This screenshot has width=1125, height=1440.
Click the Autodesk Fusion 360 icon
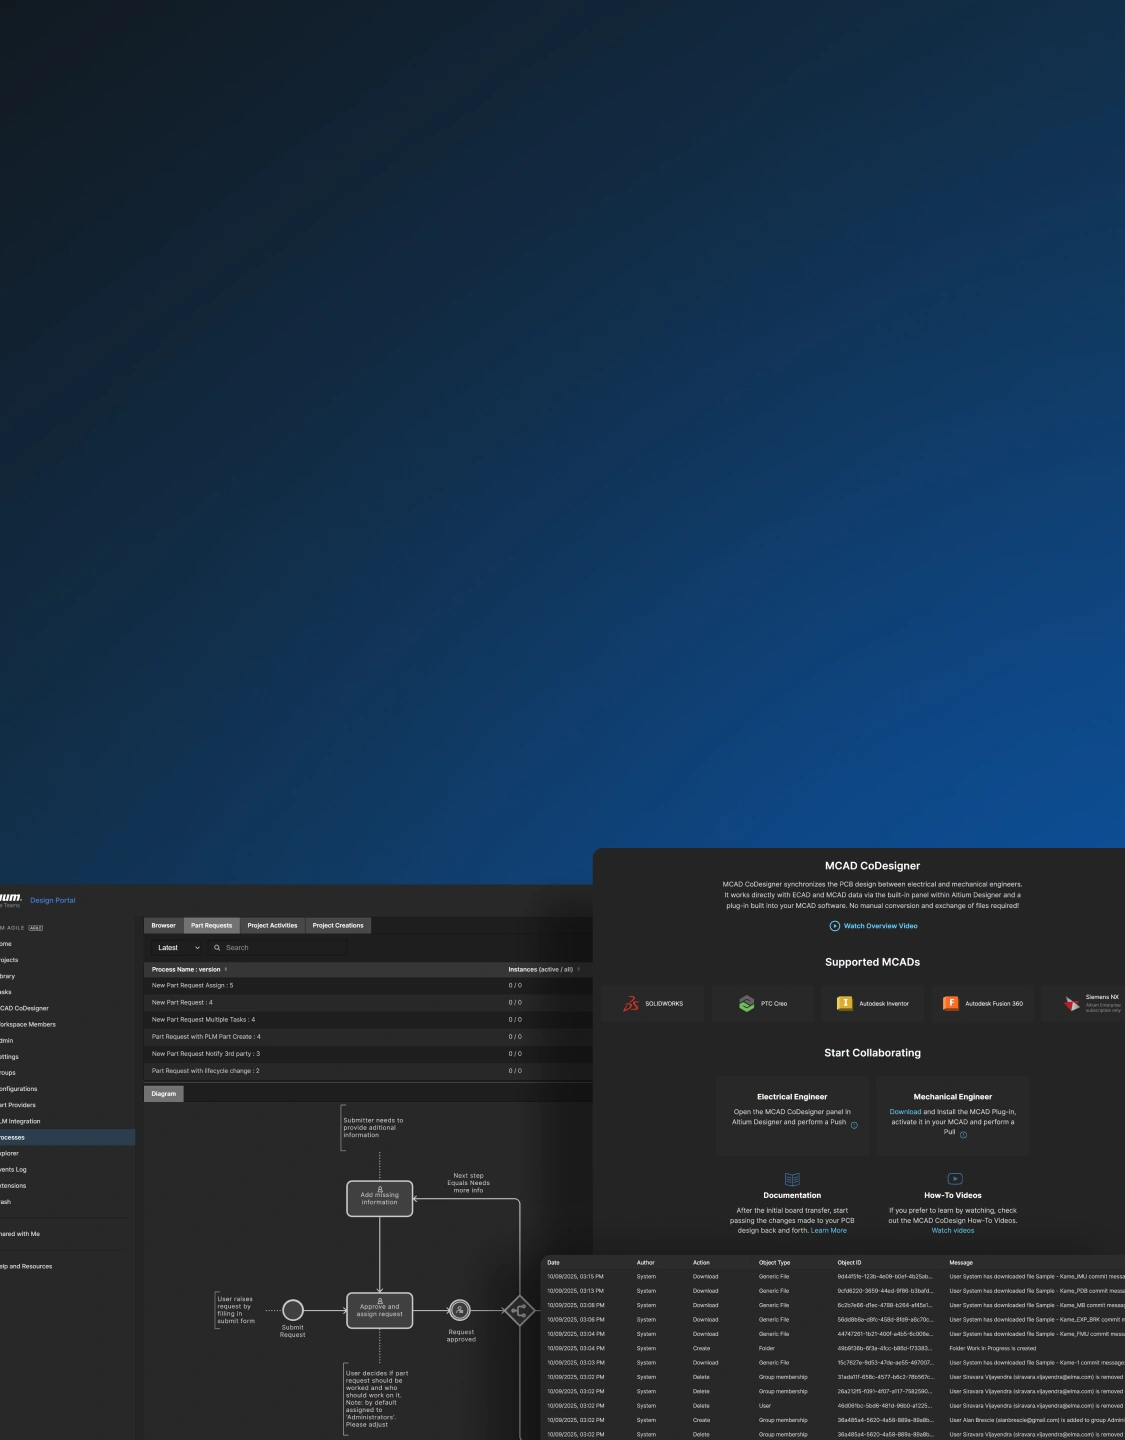951,1003
